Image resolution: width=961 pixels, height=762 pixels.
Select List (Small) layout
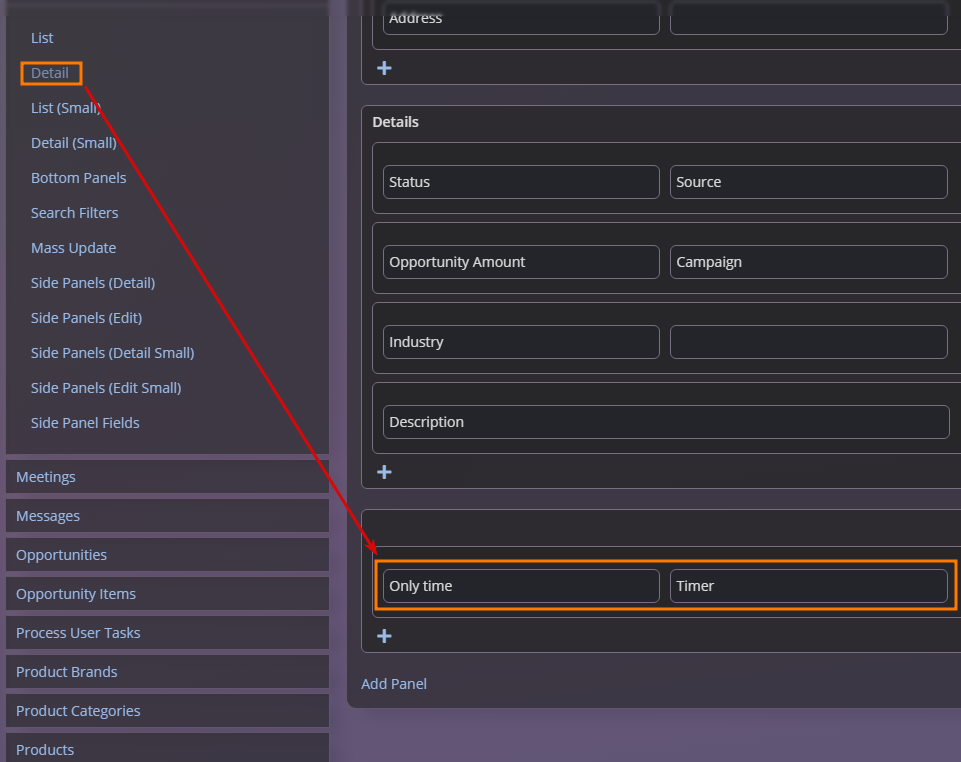[66, 108]
